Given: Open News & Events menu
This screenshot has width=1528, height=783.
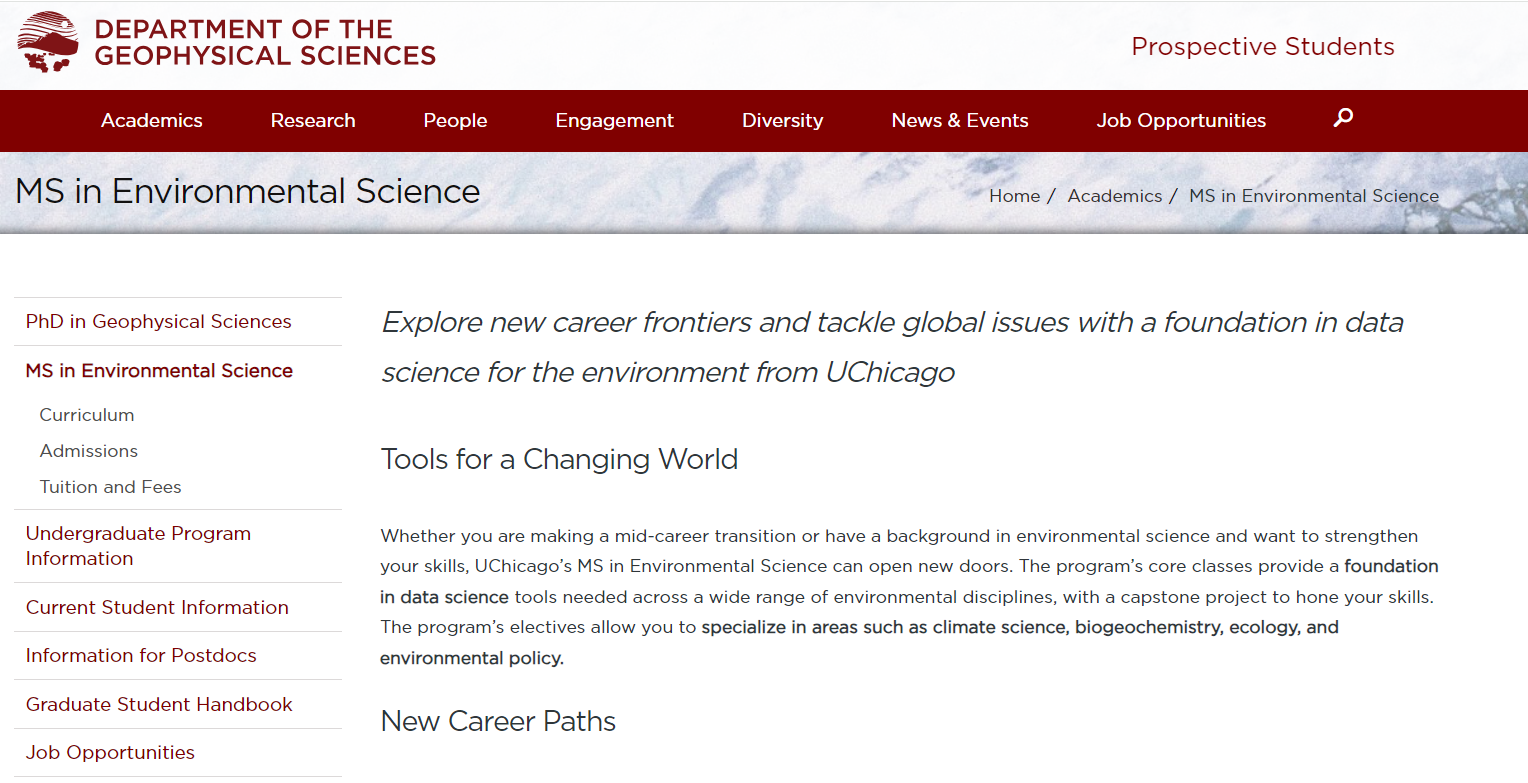Looking at the screenshot, I should click(960, 121).
